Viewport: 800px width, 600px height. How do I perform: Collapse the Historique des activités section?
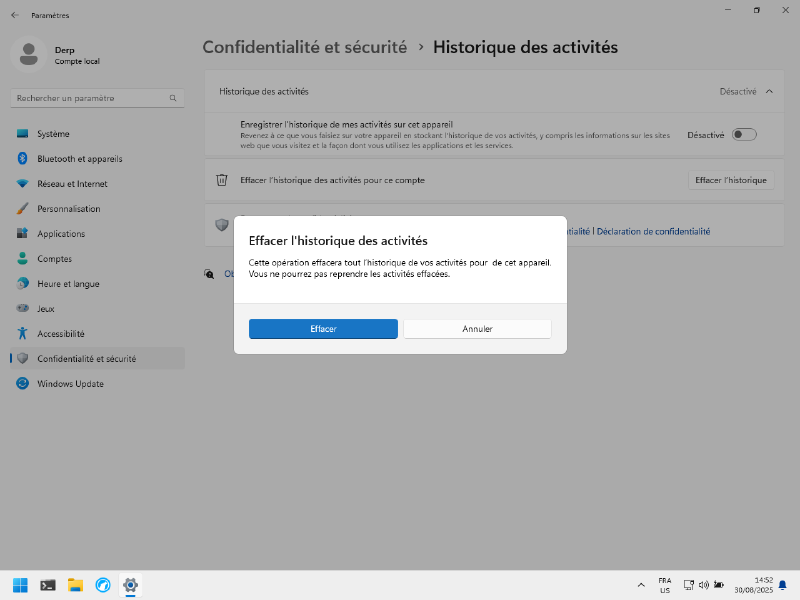pos(769,90)
